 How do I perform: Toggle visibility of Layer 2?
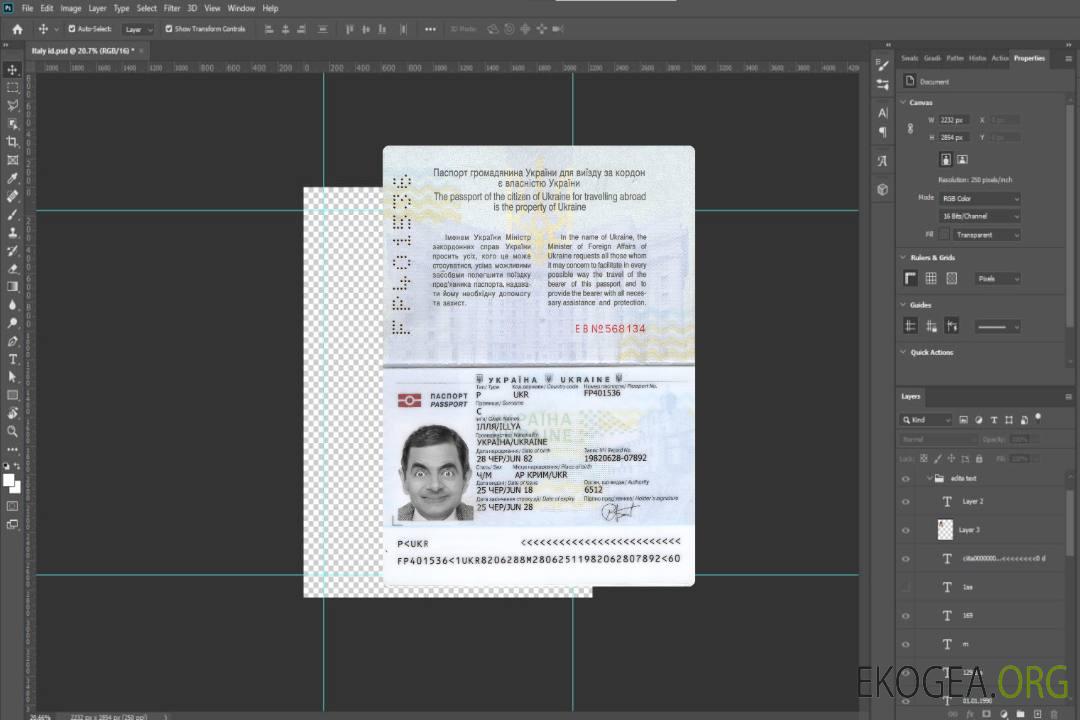(x=906, y=502)
